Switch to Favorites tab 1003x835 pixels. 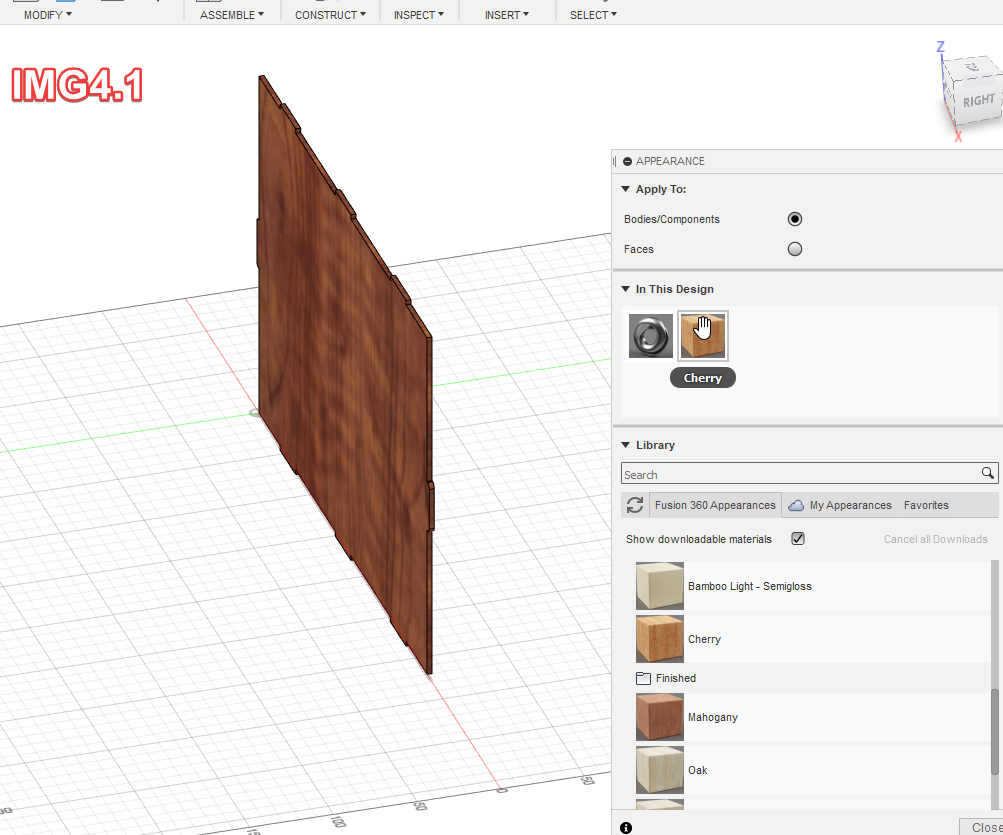click(x=926, y=505)
